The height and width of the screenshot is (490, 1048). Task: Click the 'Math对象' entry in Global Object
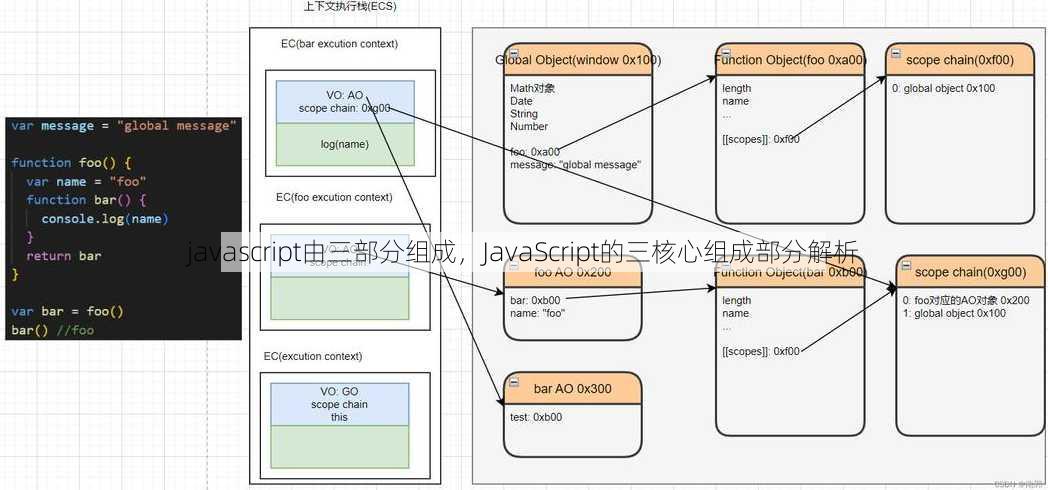pos(533,88)
